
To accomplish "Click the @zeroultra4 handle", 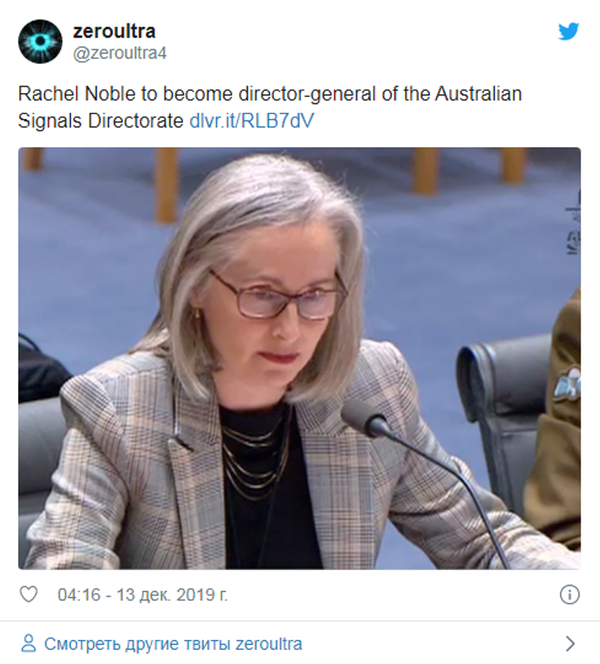I will [x=120, y=53].
